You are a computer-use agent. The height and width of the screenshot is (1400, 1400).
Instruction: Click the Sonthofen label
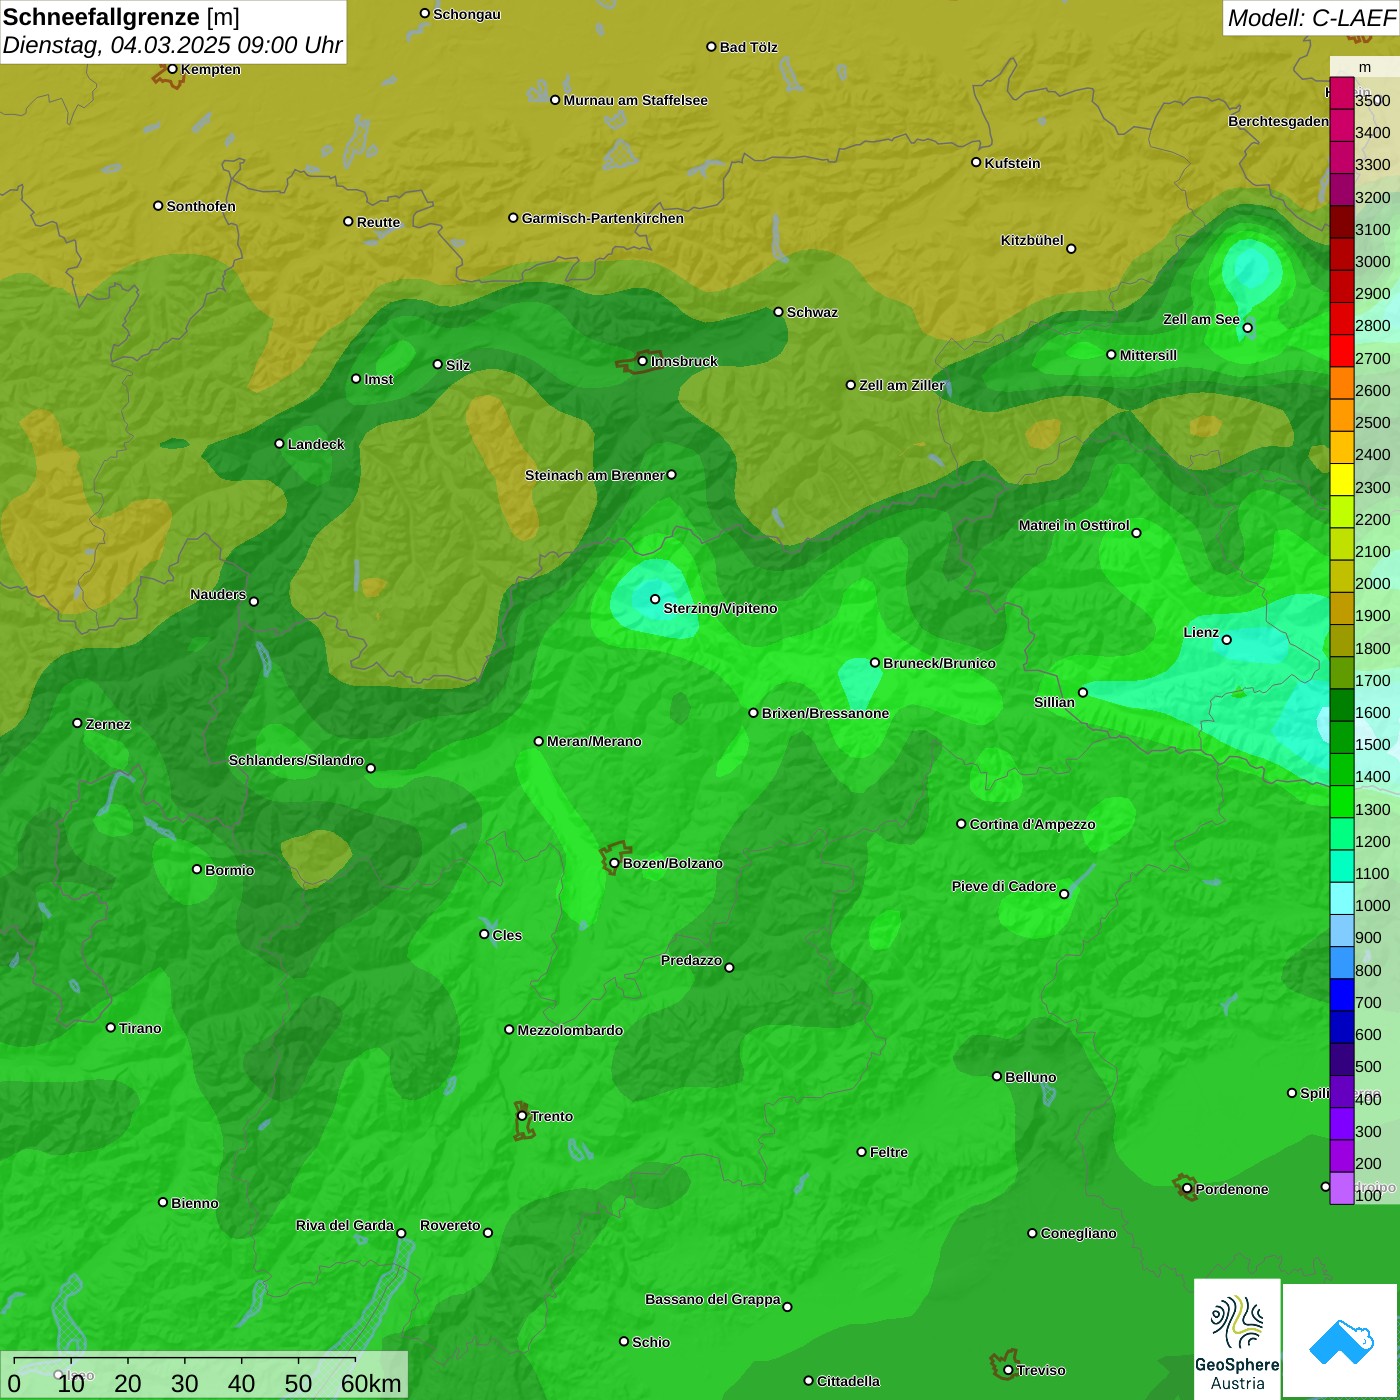point(201,206)
